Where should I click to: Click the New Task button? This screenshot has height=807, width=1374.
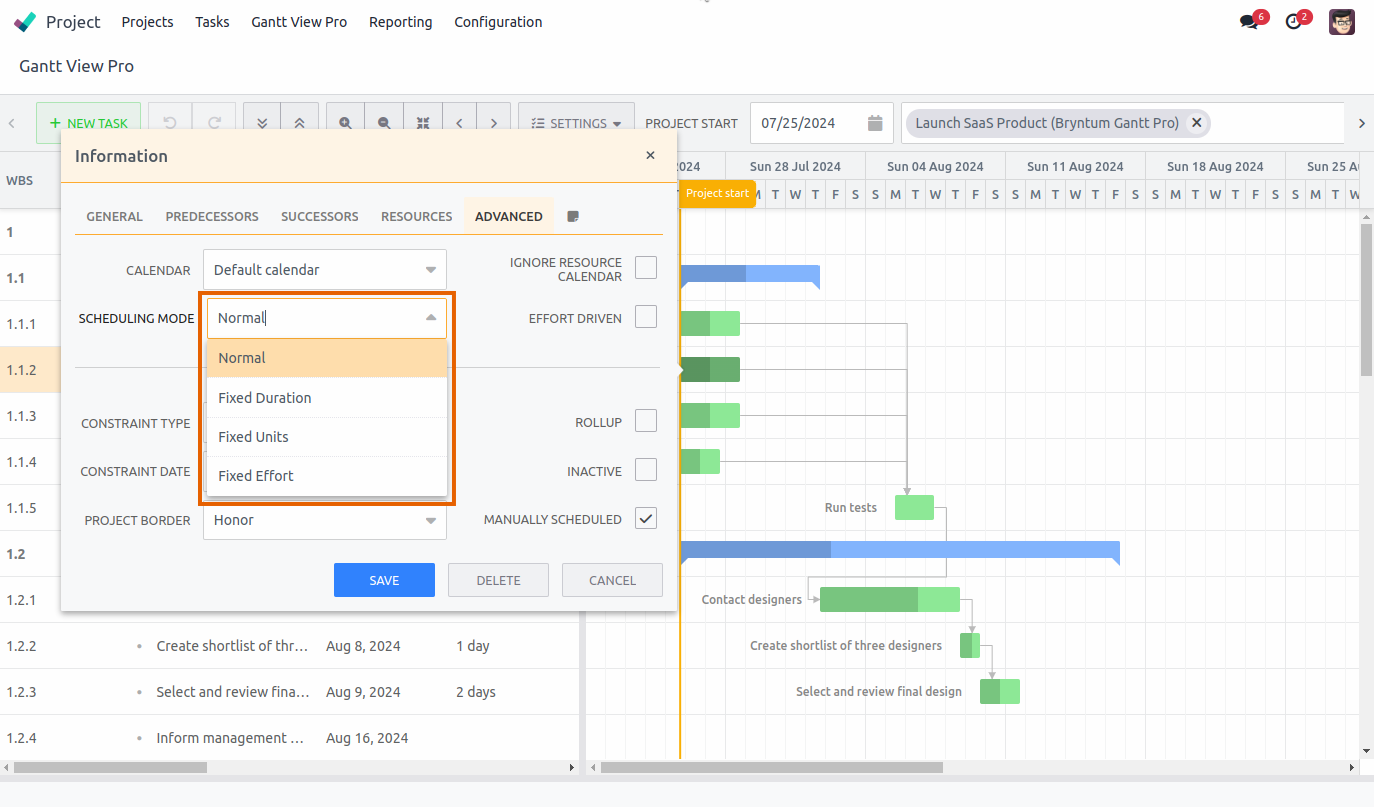tap(88, 122)
